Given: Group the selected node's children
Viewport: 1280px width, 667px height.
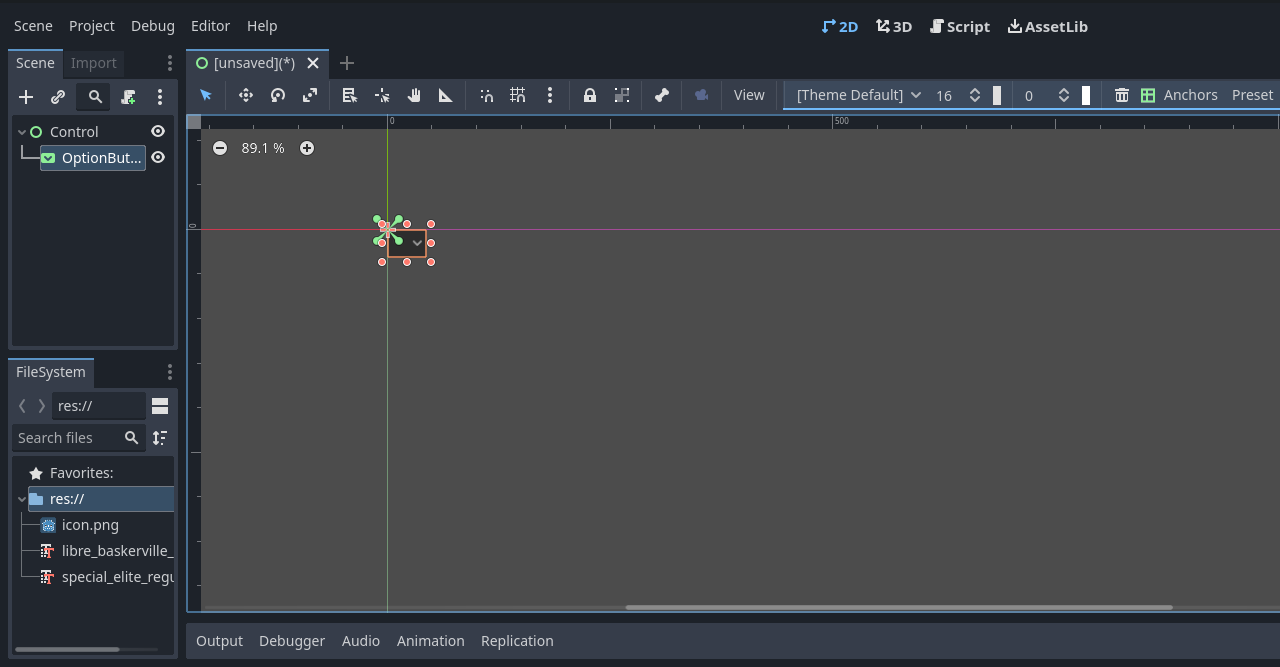Looking at the screenshot, I should 622,95.
